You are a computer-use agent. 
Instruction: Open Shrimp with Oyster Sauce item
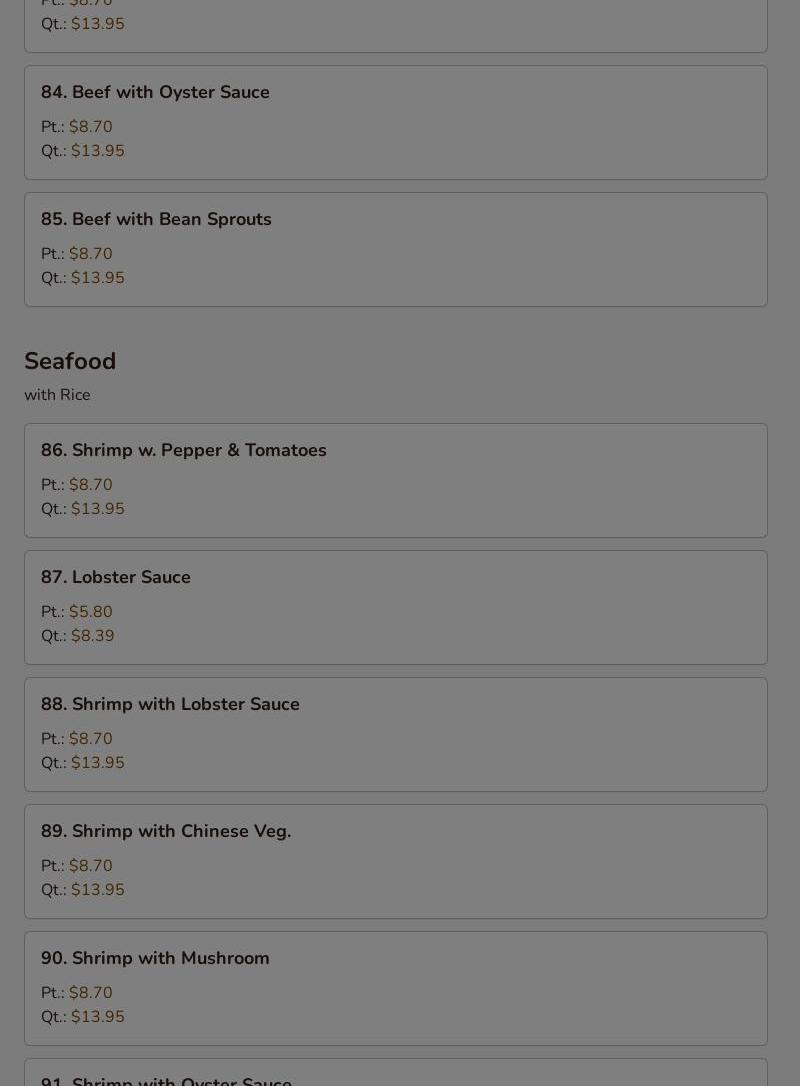(x=395, y=1073)
